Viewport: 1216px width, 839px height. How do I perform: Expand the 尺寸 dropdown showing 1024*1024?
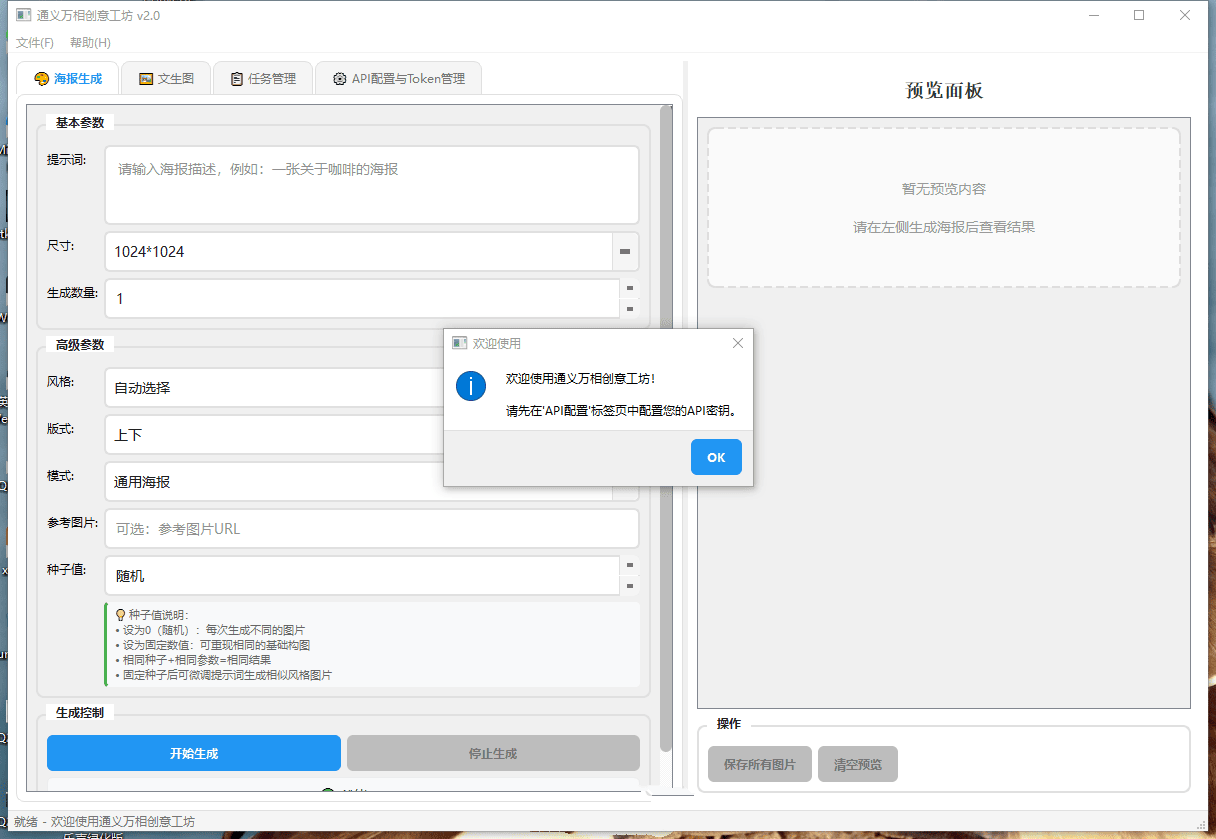click(x=625, y=252)
